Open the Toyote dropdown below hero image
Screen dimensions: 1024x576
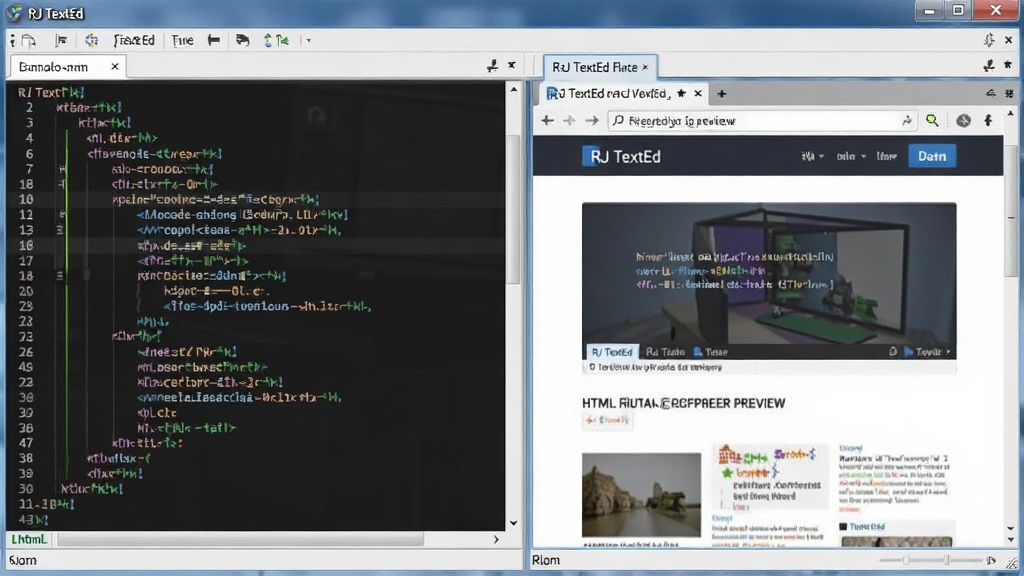pyautogui.click(x=927, y=352)
